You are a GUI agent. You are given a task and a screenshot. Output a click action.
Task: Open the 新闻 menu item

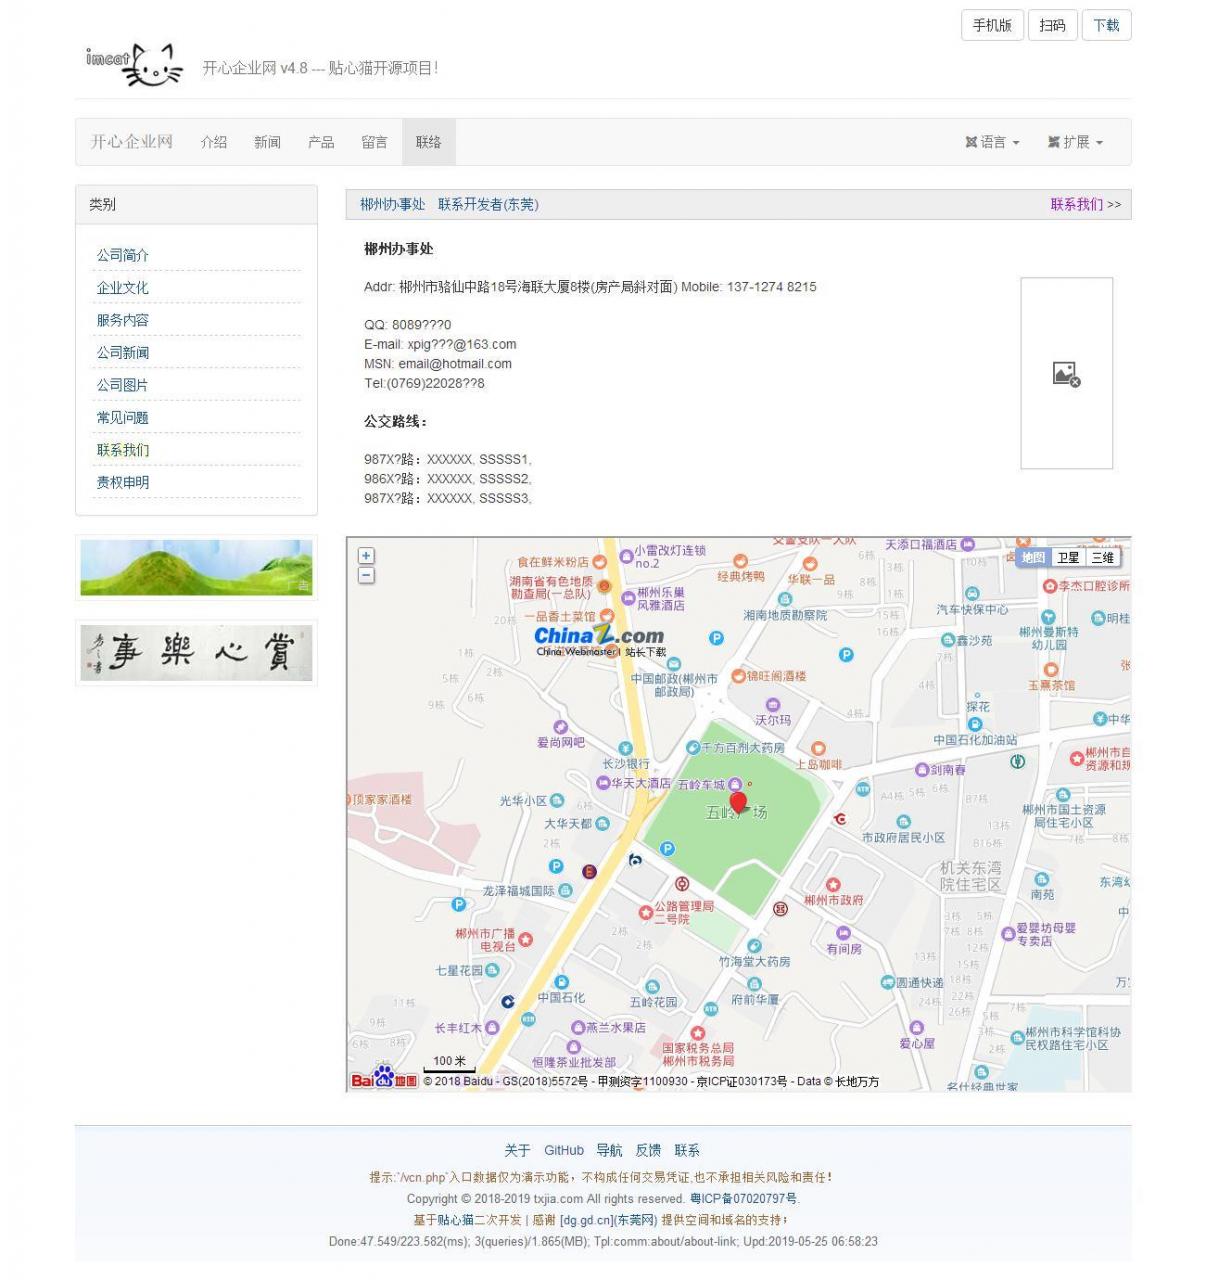267,142
